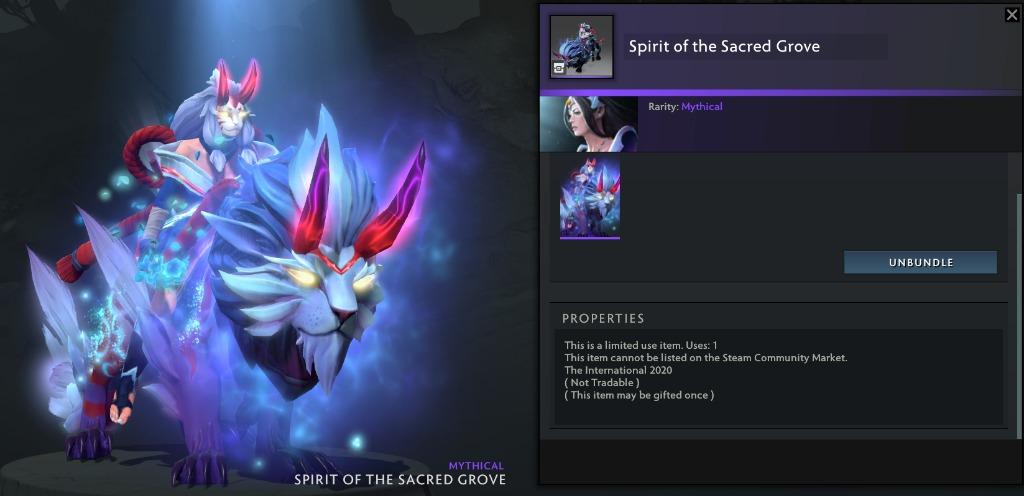
Task: Click the SPIRIT OF THE SACRED GROVE caption
Action: point(400,480)
